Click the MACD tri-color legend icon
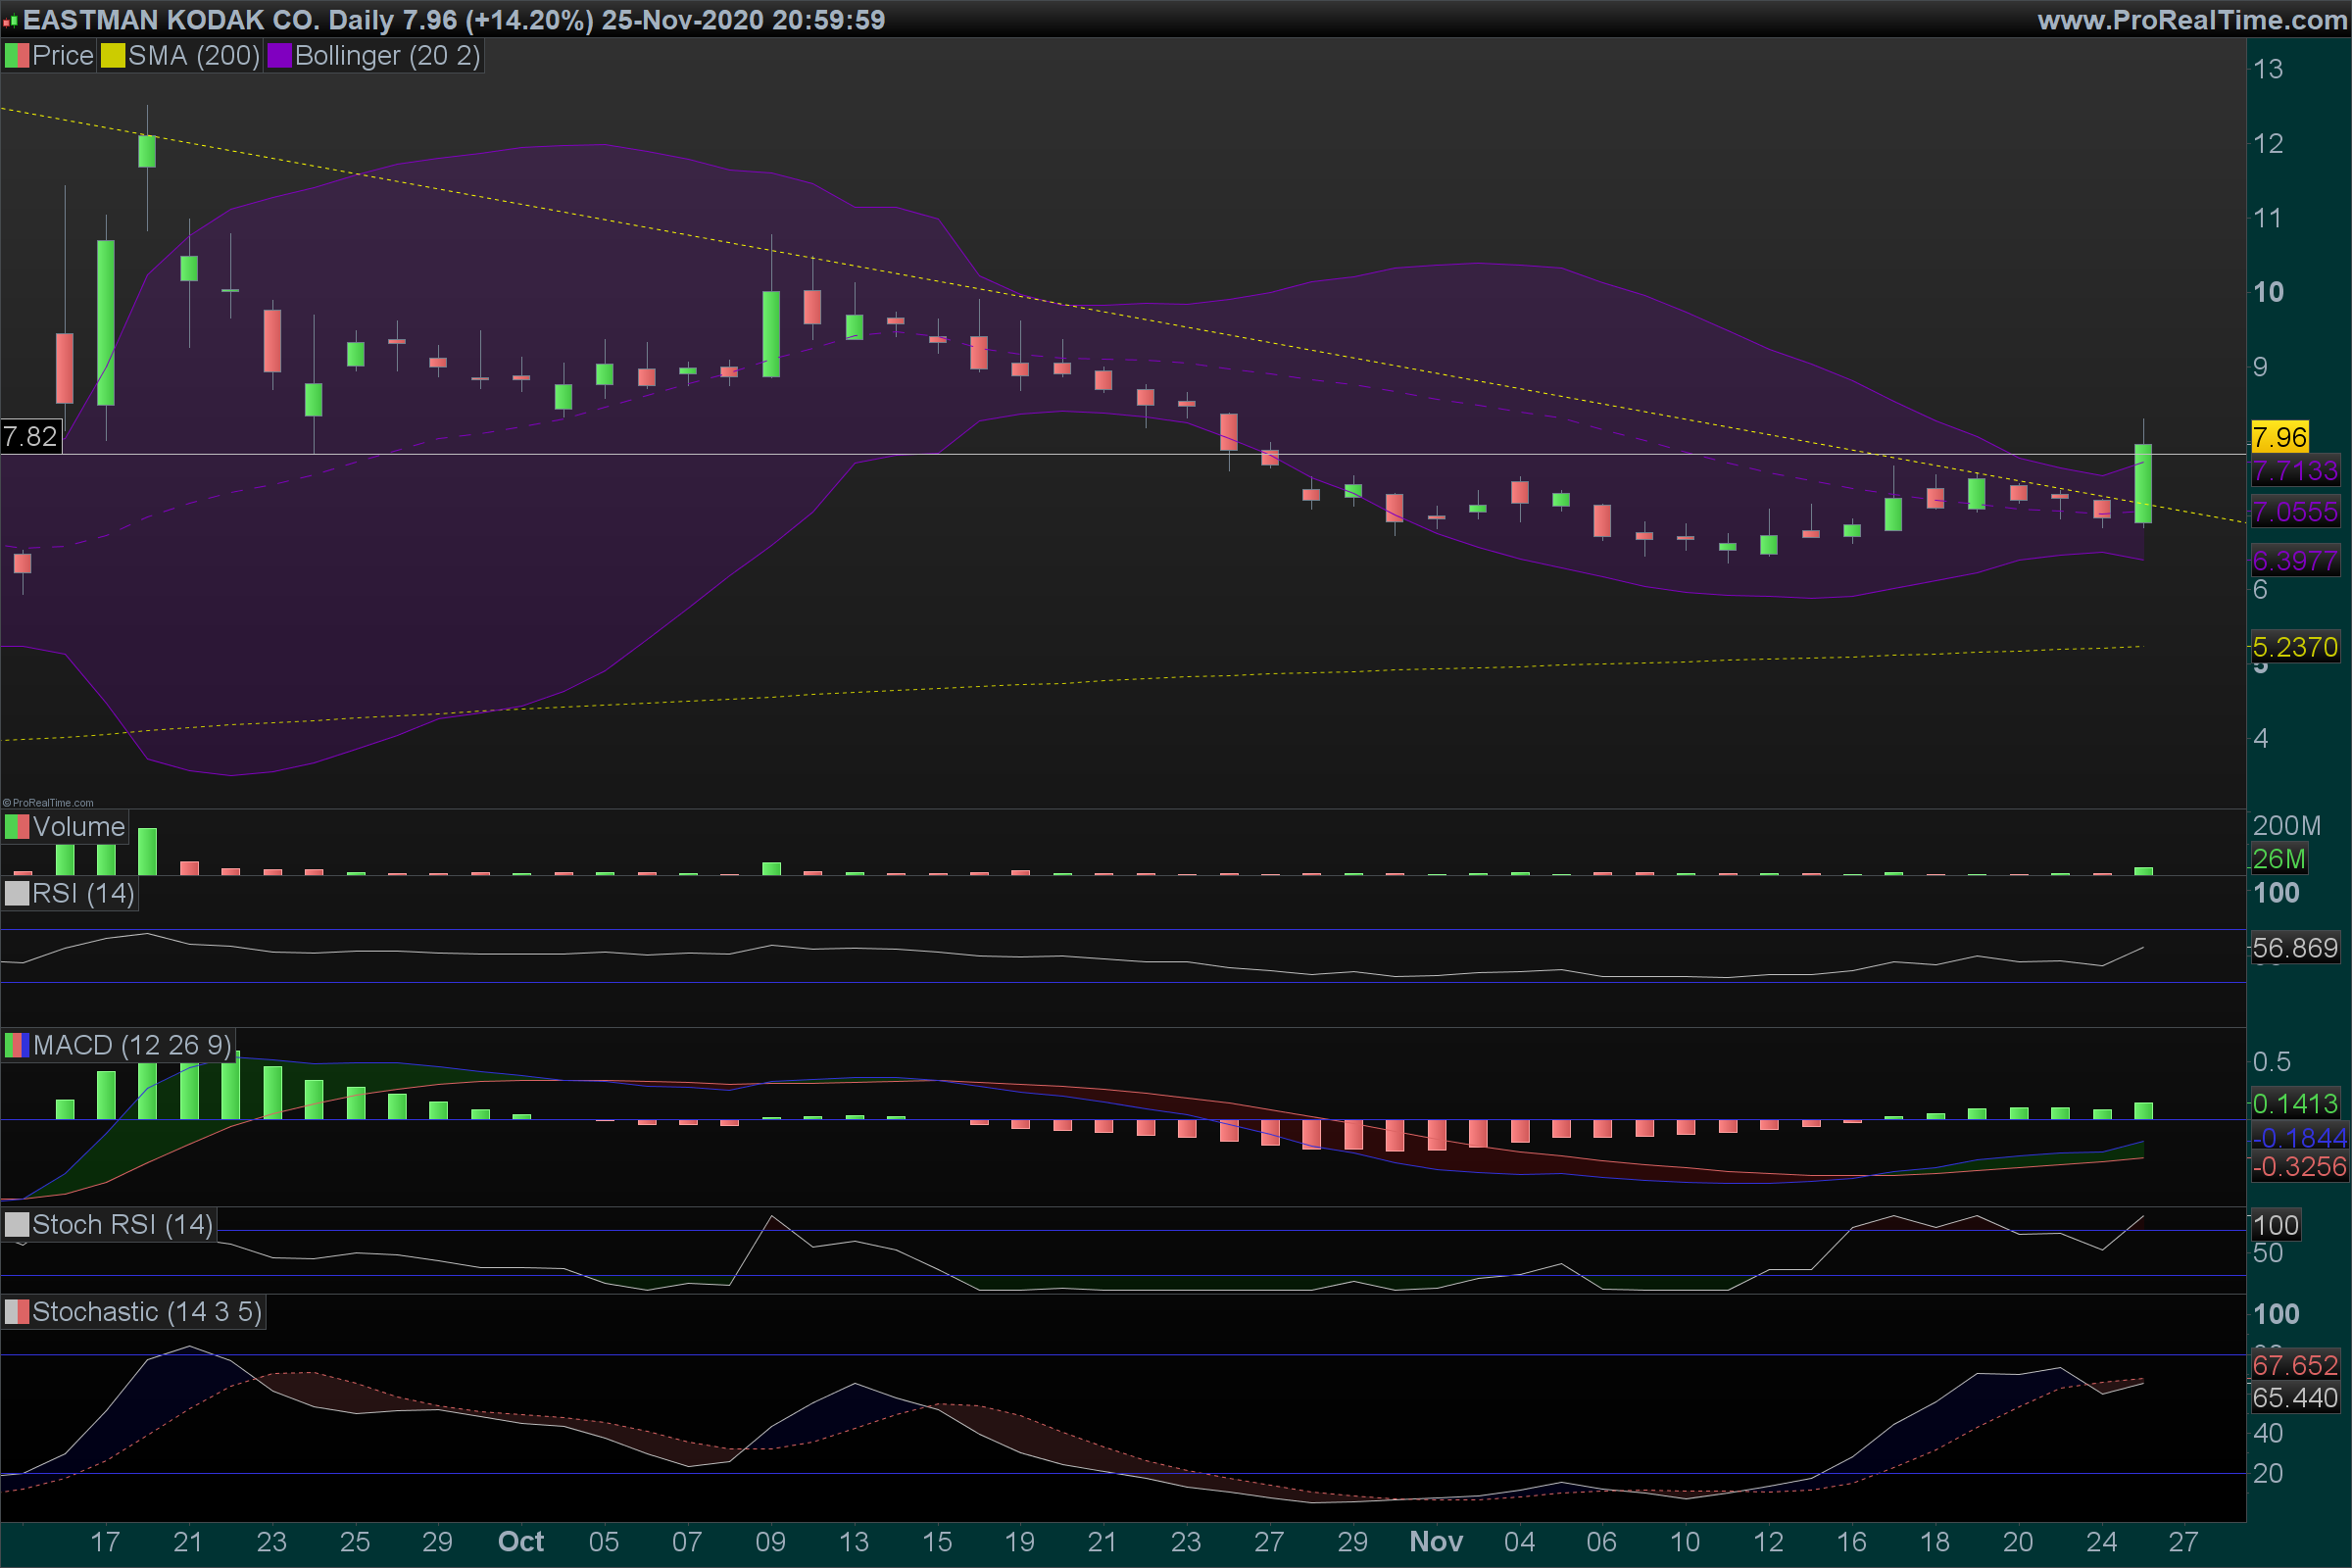The image size is (2352, 1568). [x=17, y=1046]
